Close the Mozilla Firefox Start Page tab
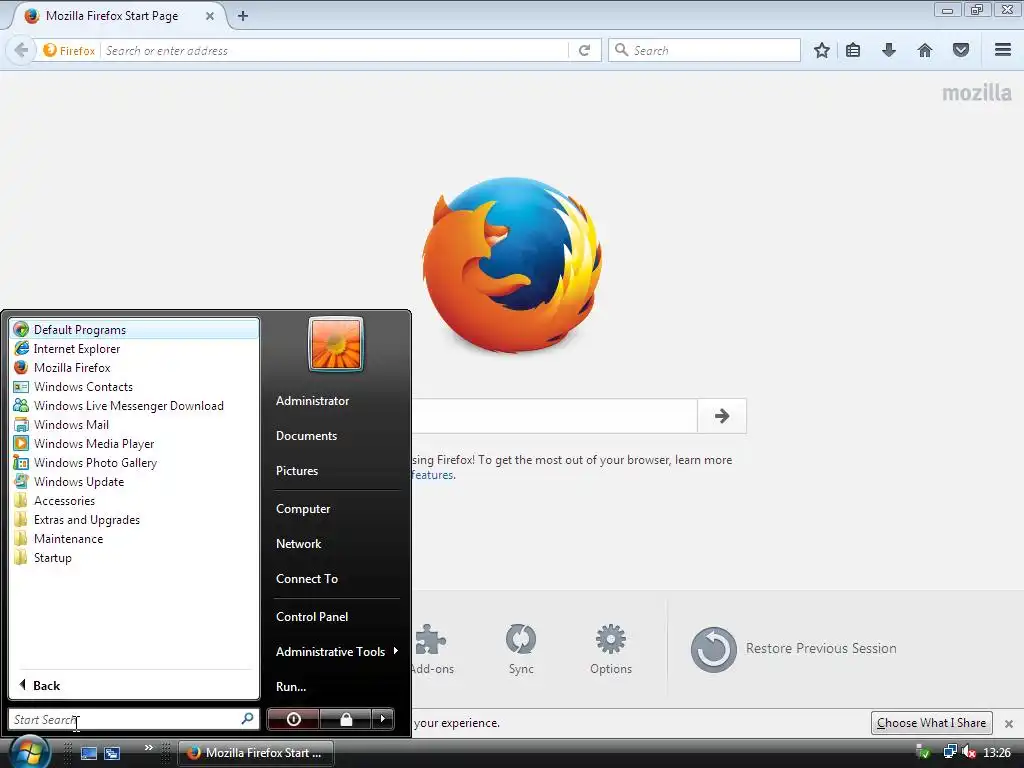1024x768 pixels. click(210, 16)
